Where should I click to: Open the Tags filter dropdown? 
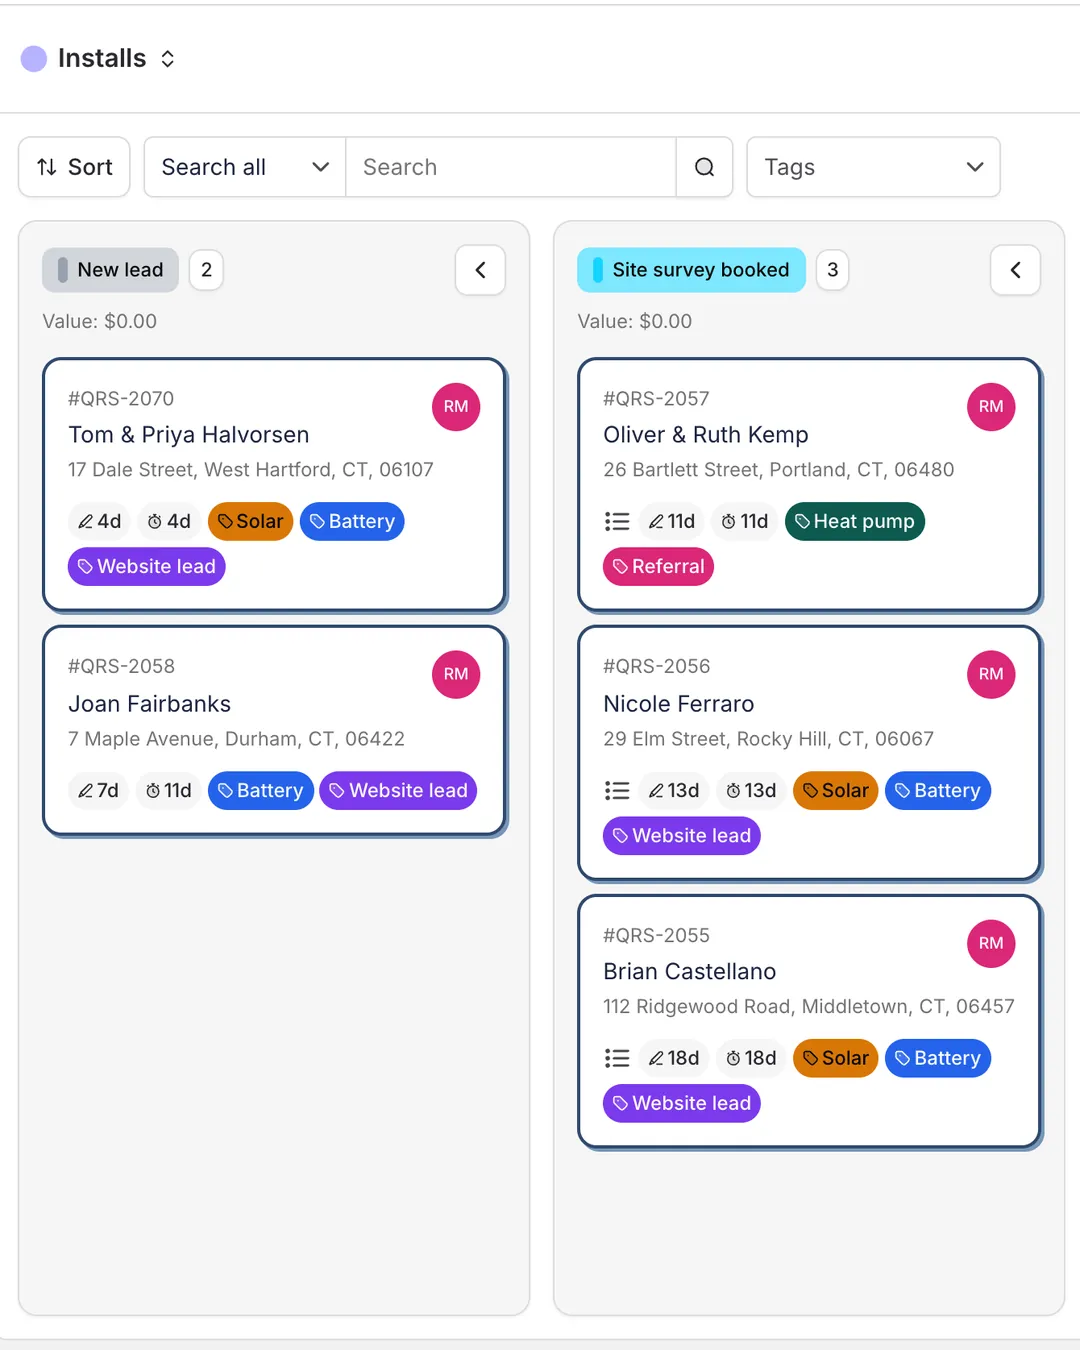point(873,167)
